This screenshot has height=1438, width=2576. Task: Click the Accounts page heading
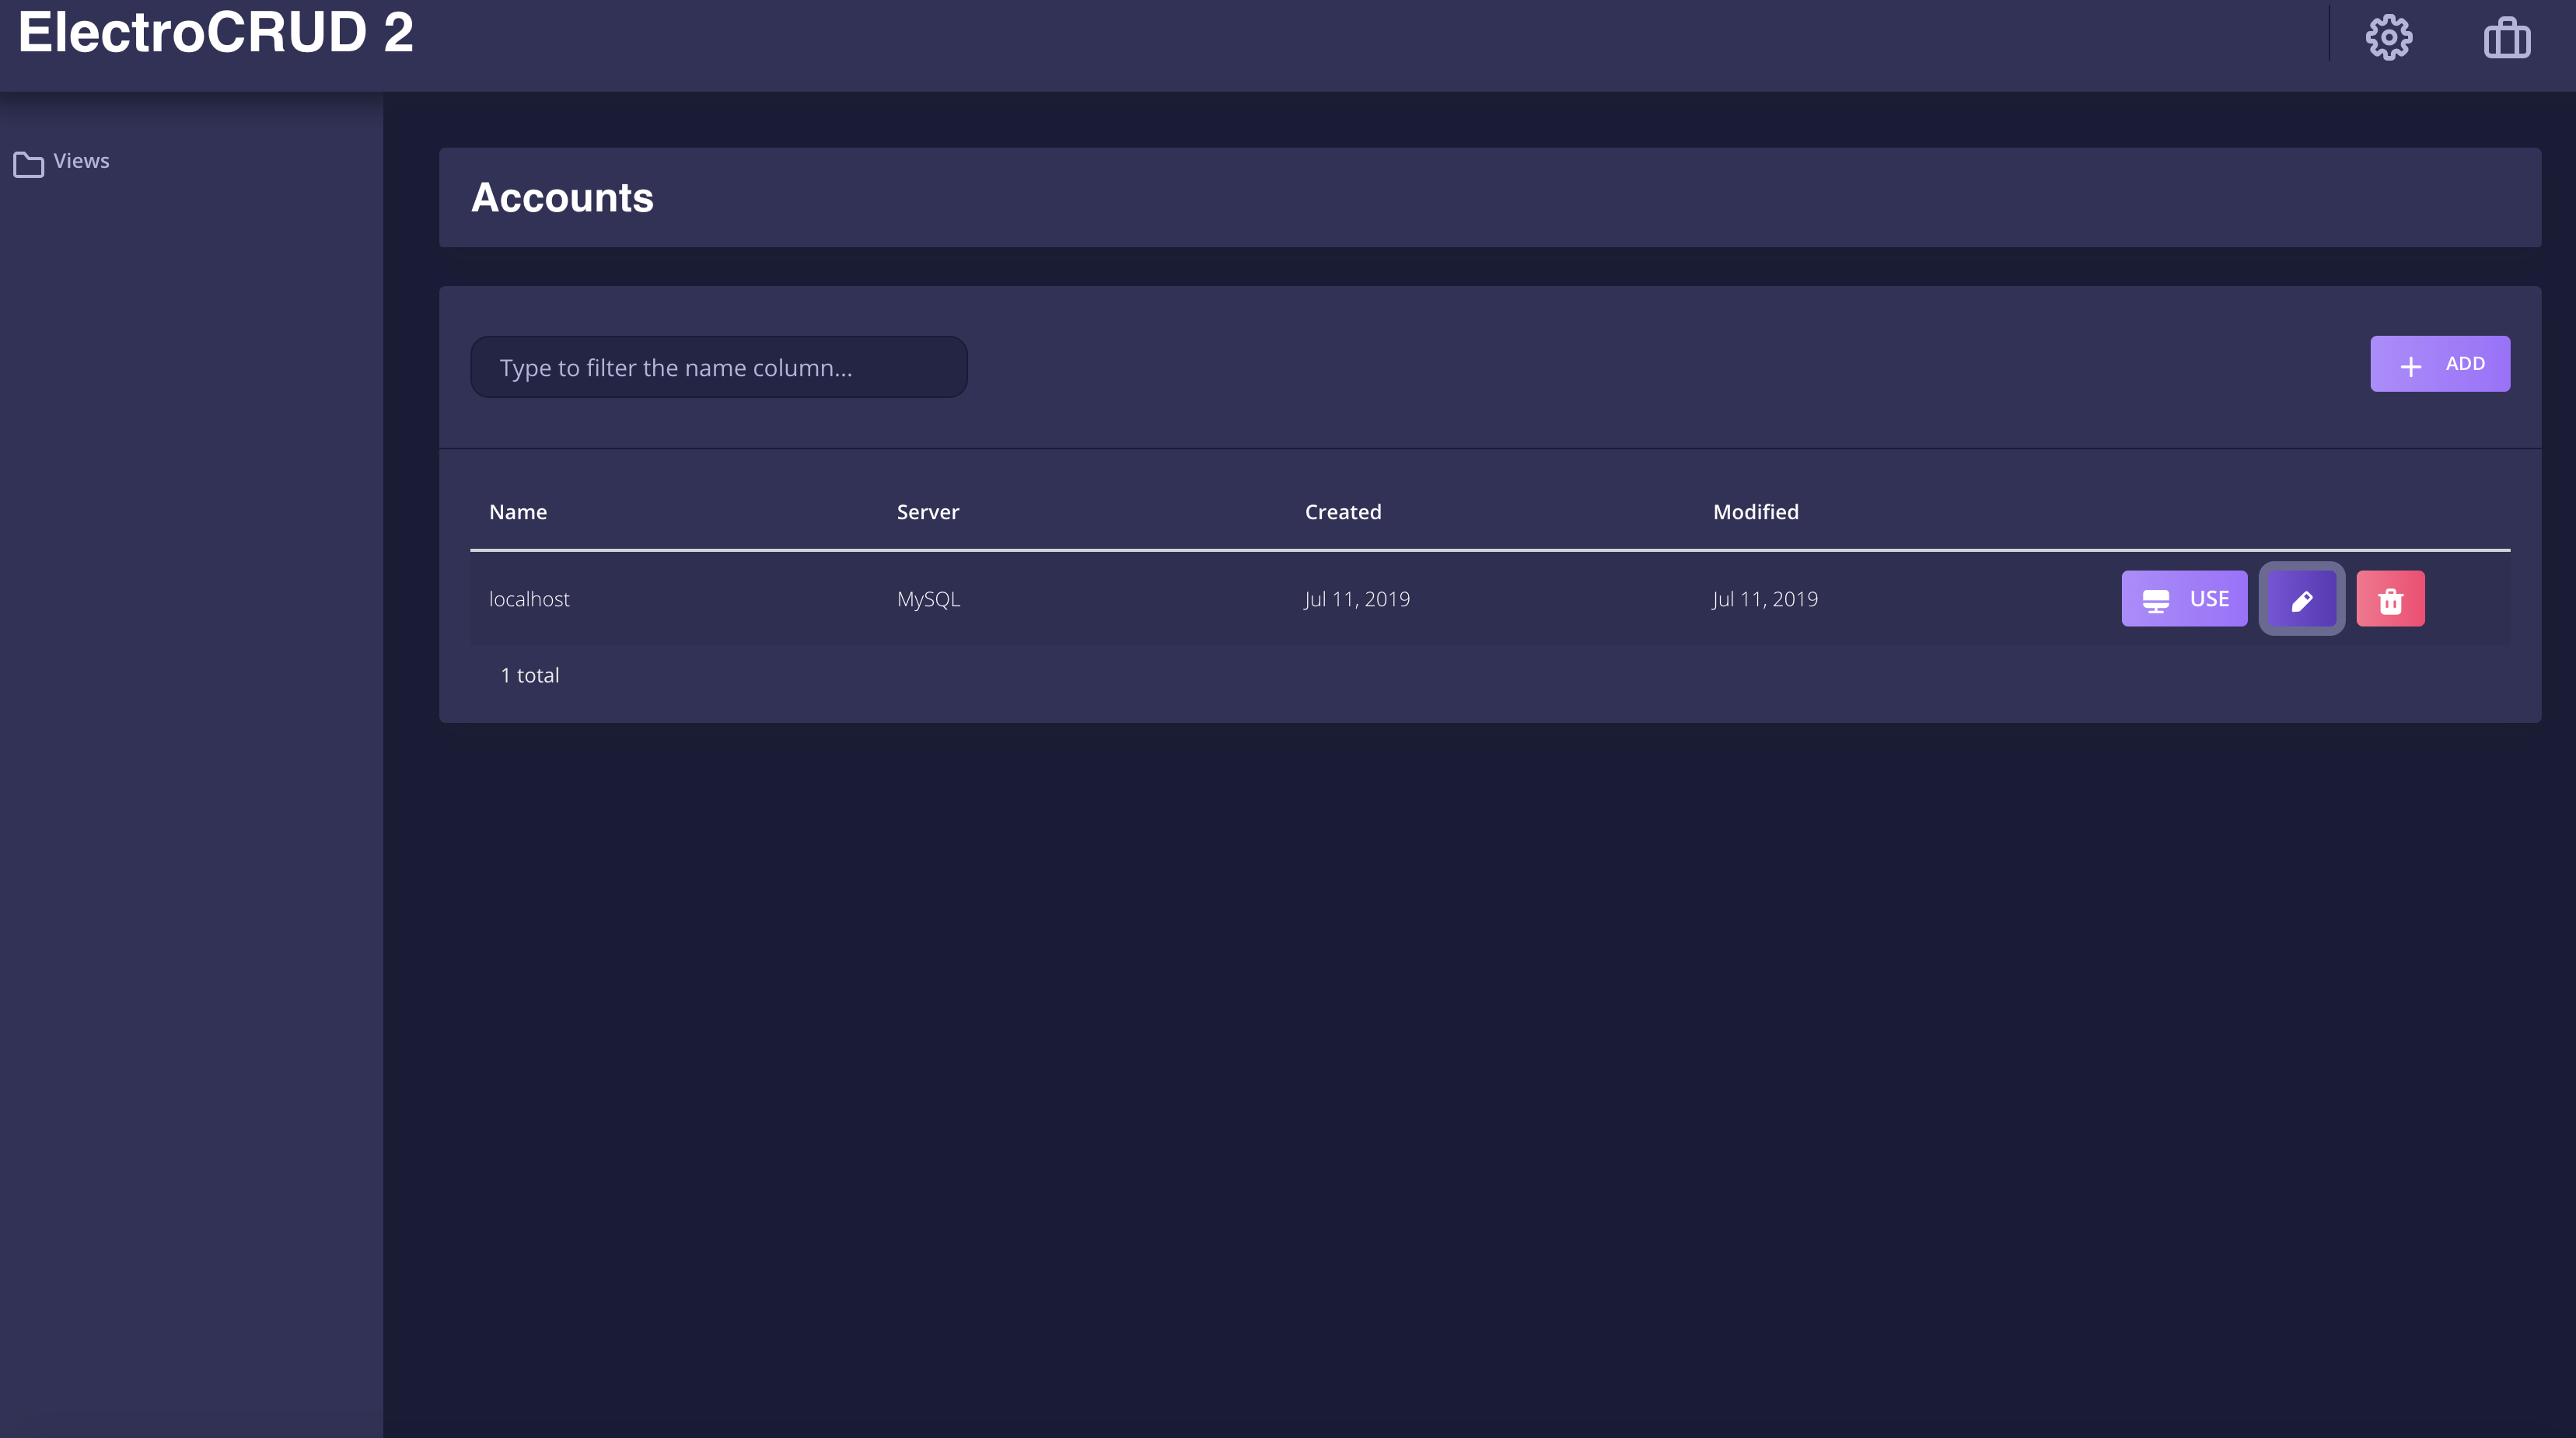point(562,198)
